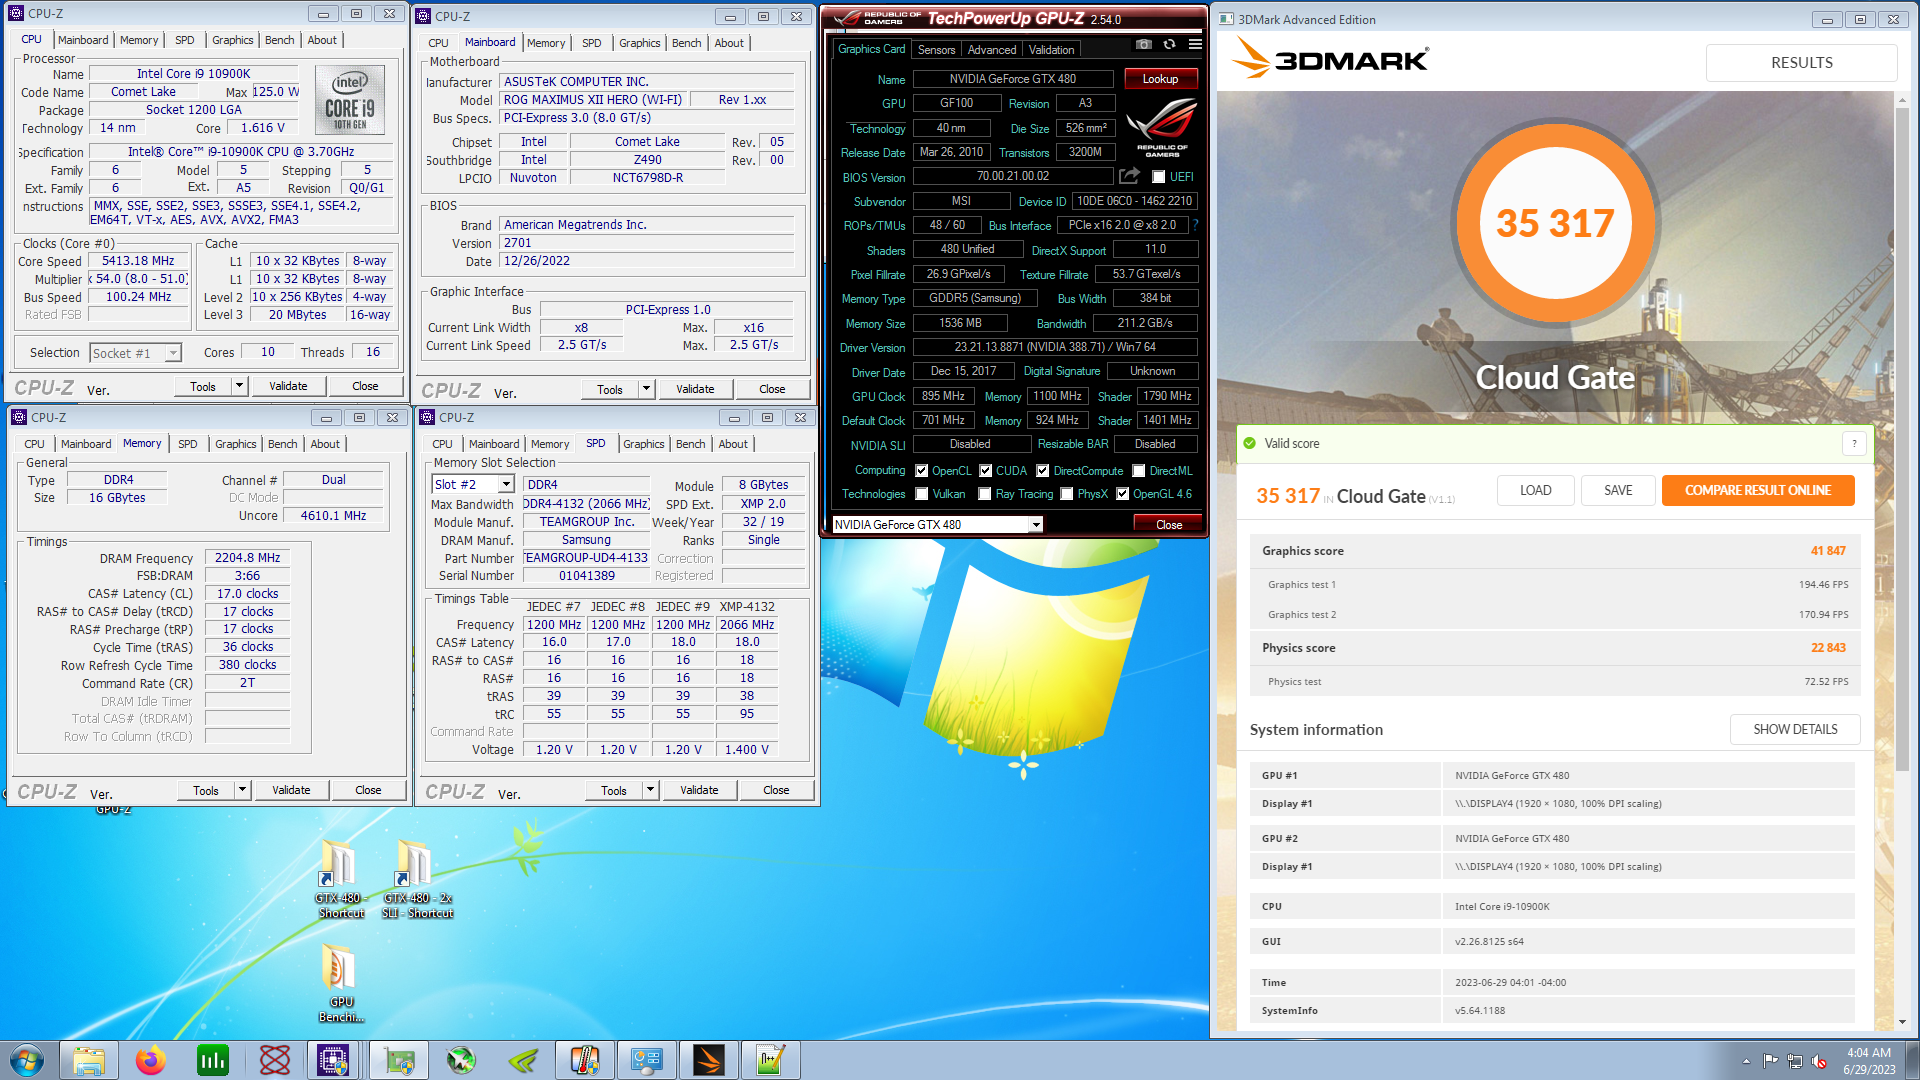Open the Slot #2 memory slot dropdown
Image resolution: width=1920 pixels, height=1080 pixels.
(506, 485)
